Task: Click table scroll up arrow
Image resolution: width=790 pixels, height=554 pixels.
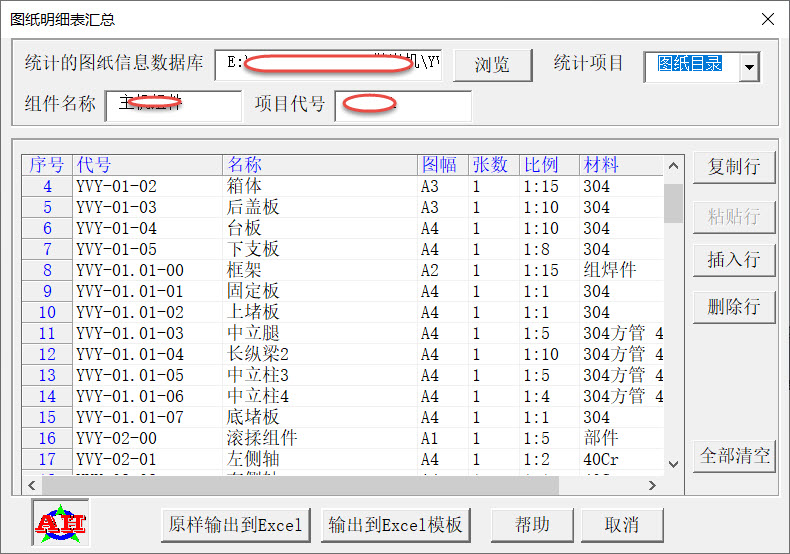Action: [x=673, y=166]
